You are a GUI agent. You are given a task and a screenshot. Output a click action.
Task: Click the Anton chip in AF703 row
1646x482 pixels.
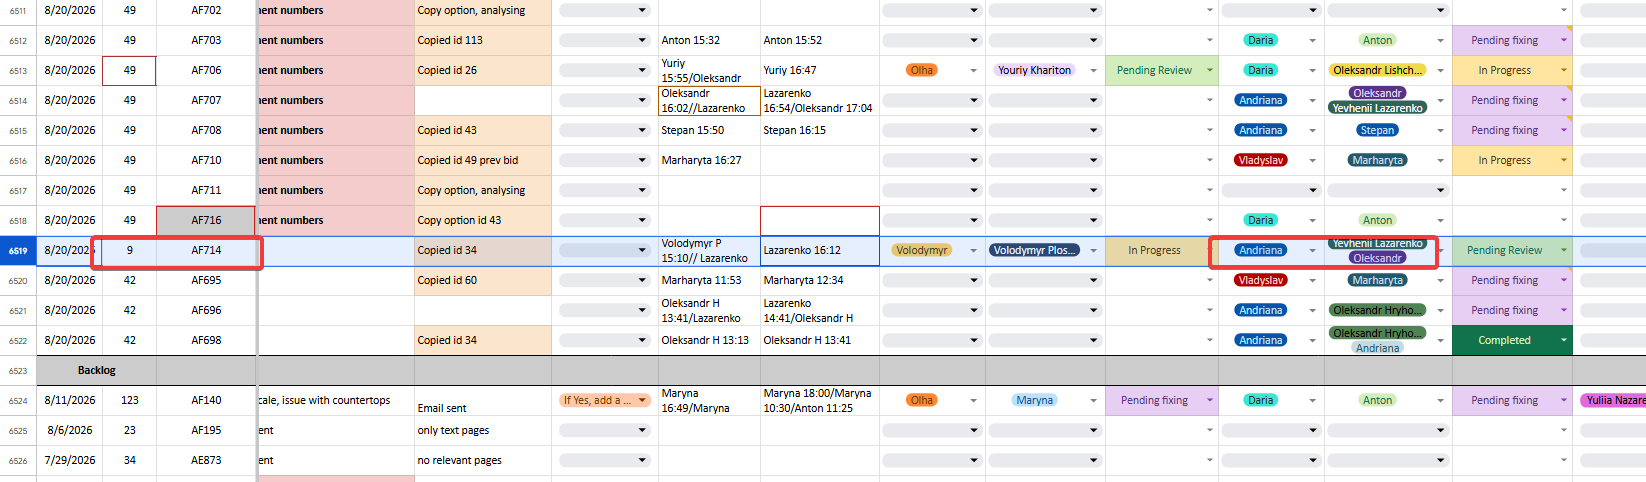[x=1377, y=41]
